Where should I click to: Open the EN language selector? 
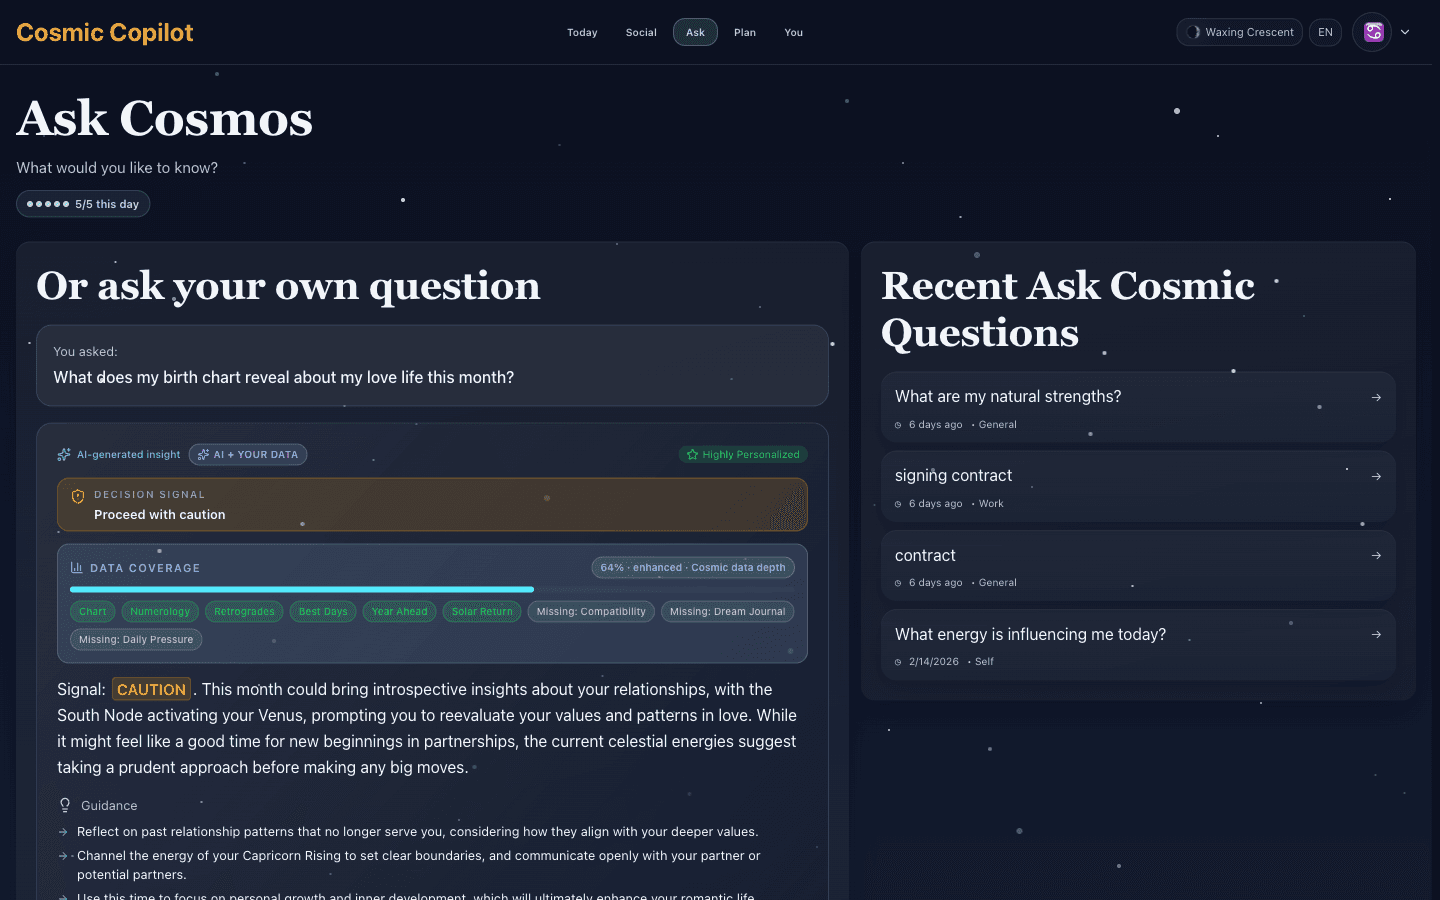(x=1325, y=32)
